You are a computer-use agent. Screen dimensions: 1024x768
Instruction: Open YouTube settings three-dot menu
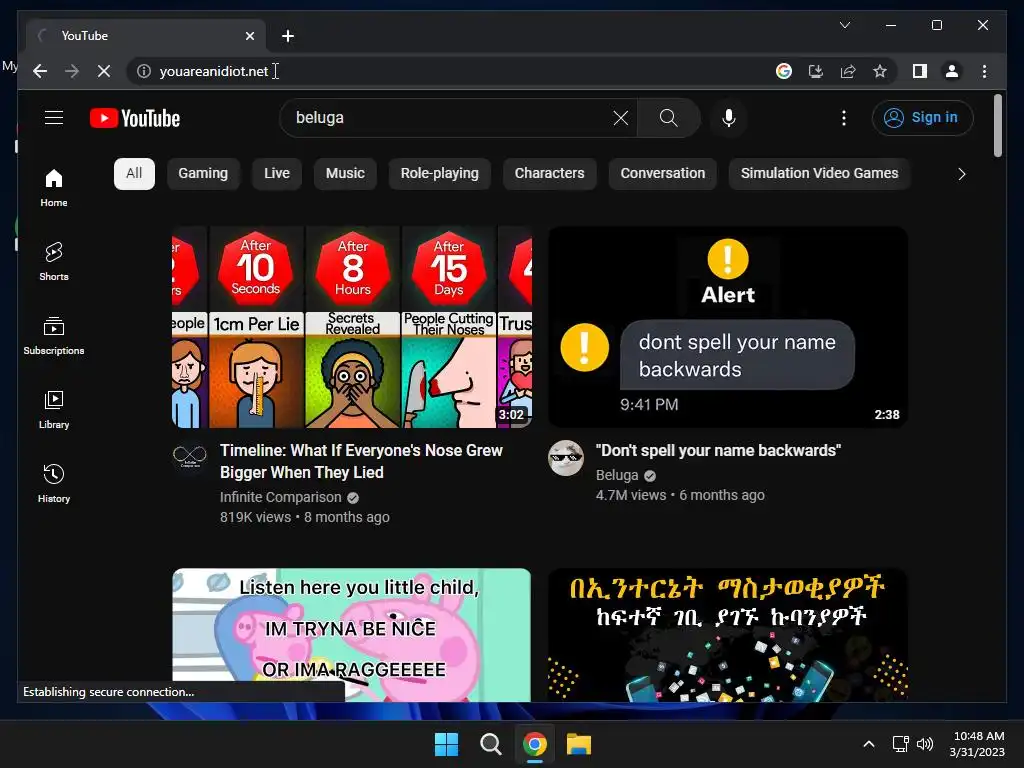pos(844,118)
